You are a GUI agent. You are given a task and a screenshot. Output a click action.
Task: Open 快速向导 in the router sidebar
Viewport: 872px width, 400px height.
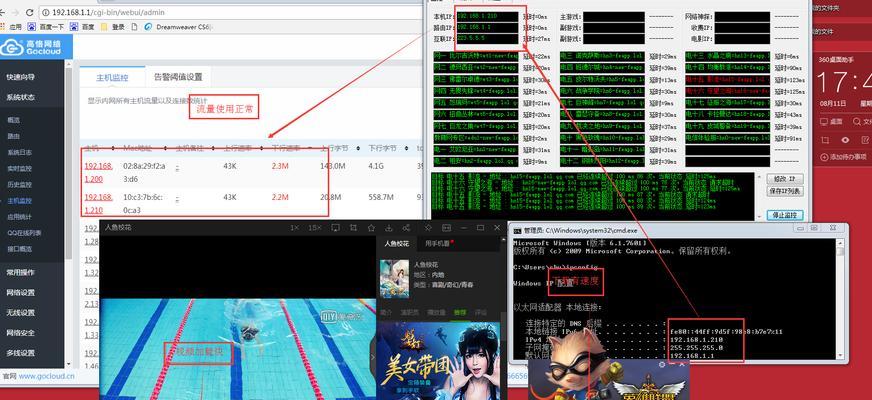(21, 77)
